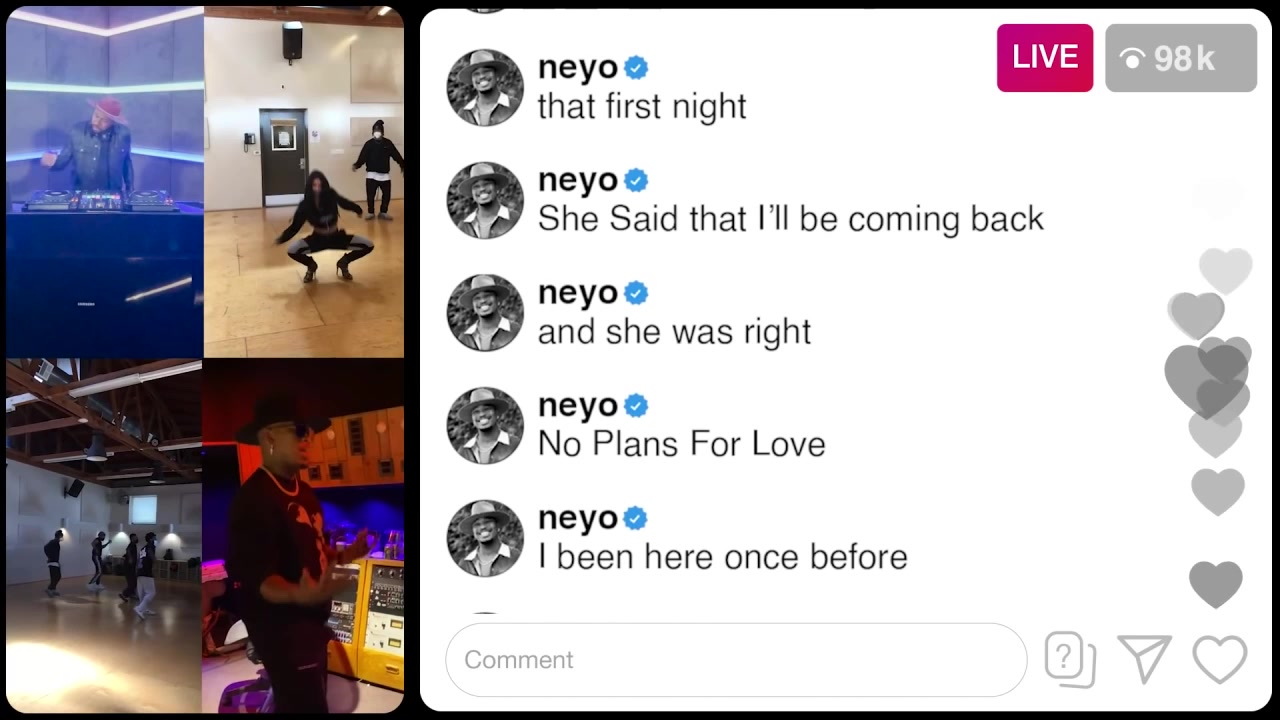1280x720 pixels.
Task: Open neyo avatar beside 'She Said that I'll be coming back'
Action: tap(485, 200)
